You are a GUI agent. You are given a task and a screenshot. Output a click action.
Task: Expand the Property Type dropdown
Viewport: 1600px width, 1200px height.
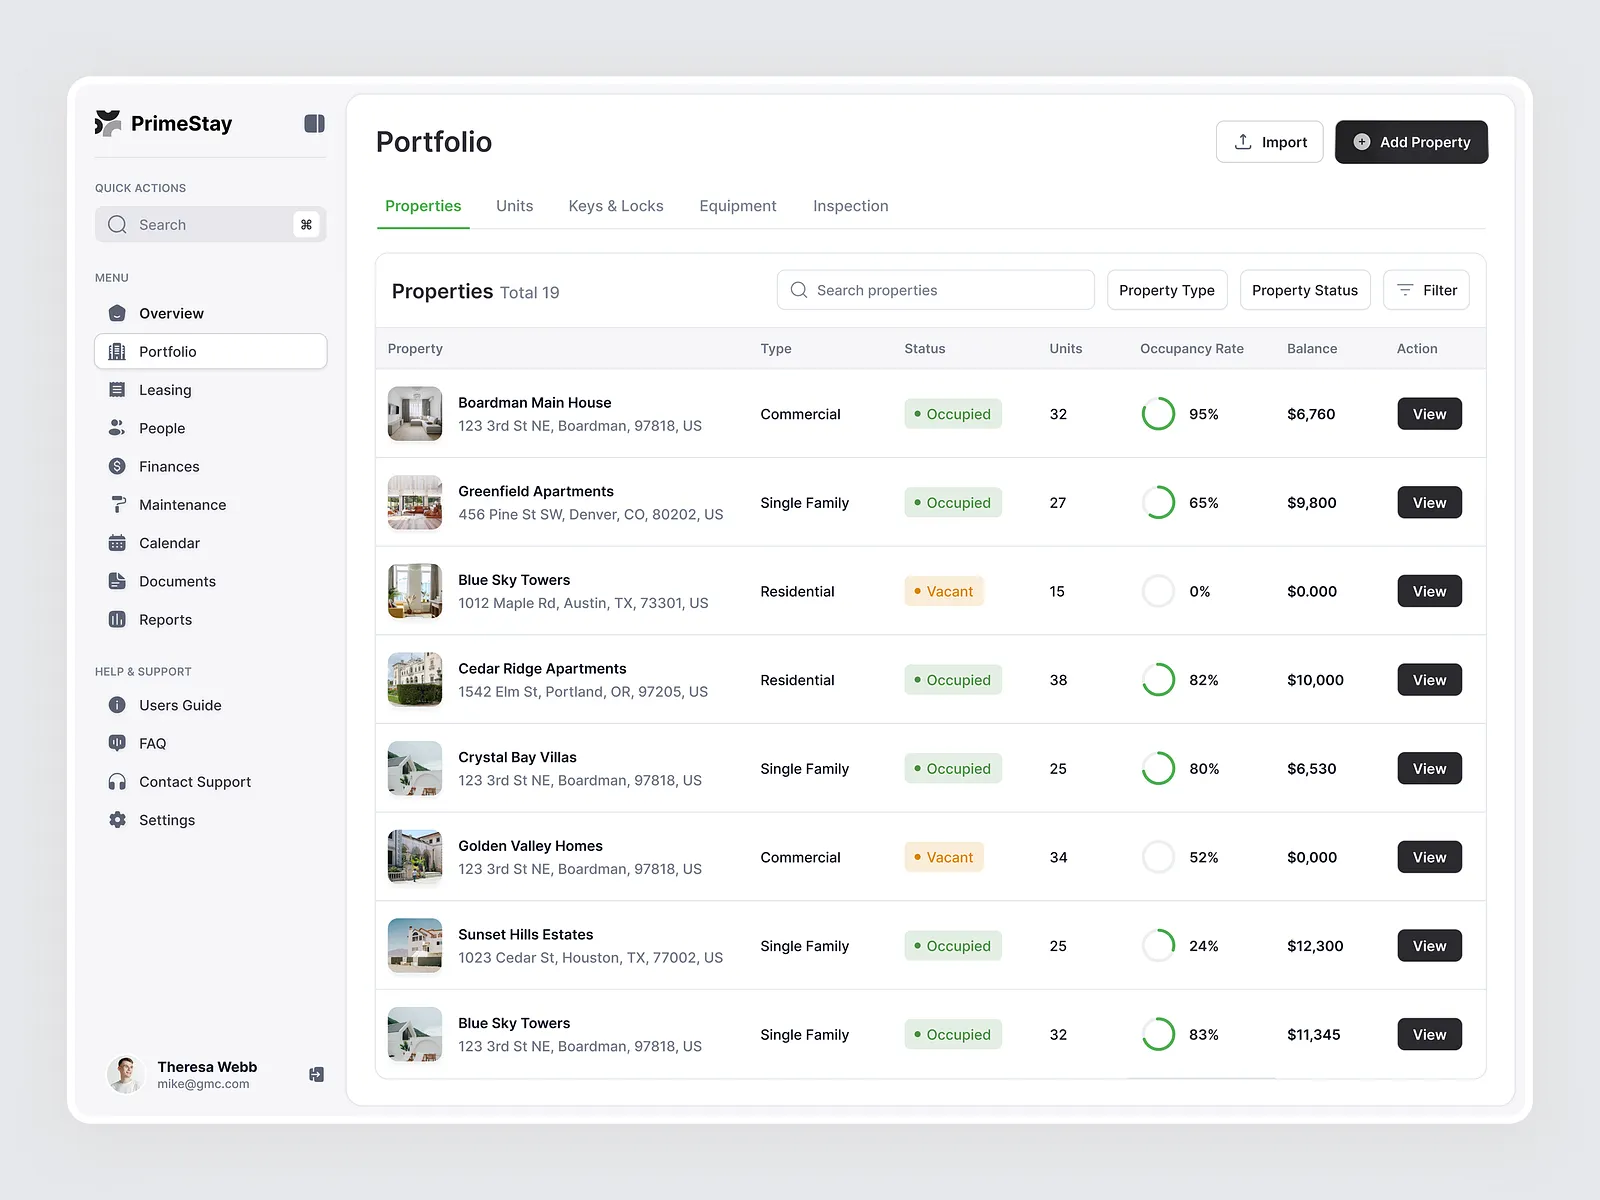[1166, 290]
